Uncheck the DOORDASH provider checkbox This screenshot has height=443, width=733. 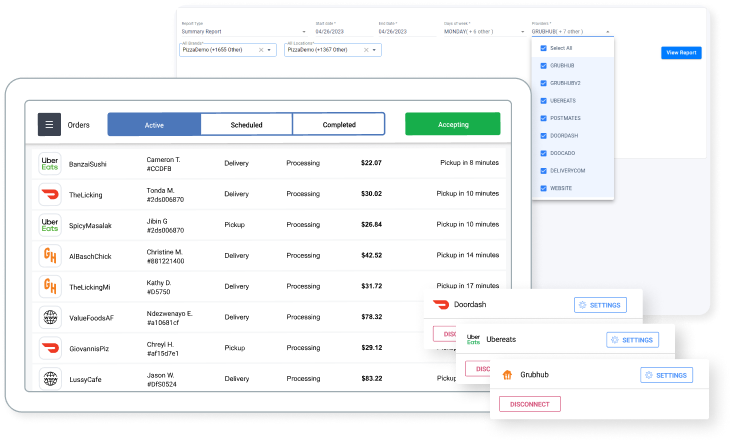point(543,135)
